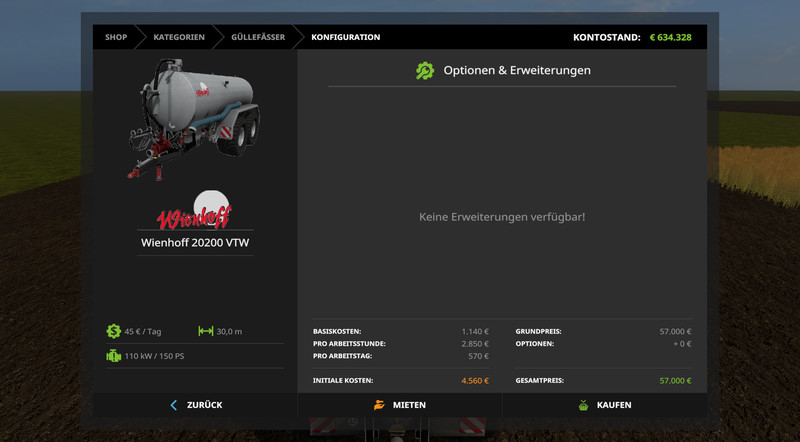Screen dimensions: 800x442
Task: Click the orange rent handshake icon
Action: point(379,405)
